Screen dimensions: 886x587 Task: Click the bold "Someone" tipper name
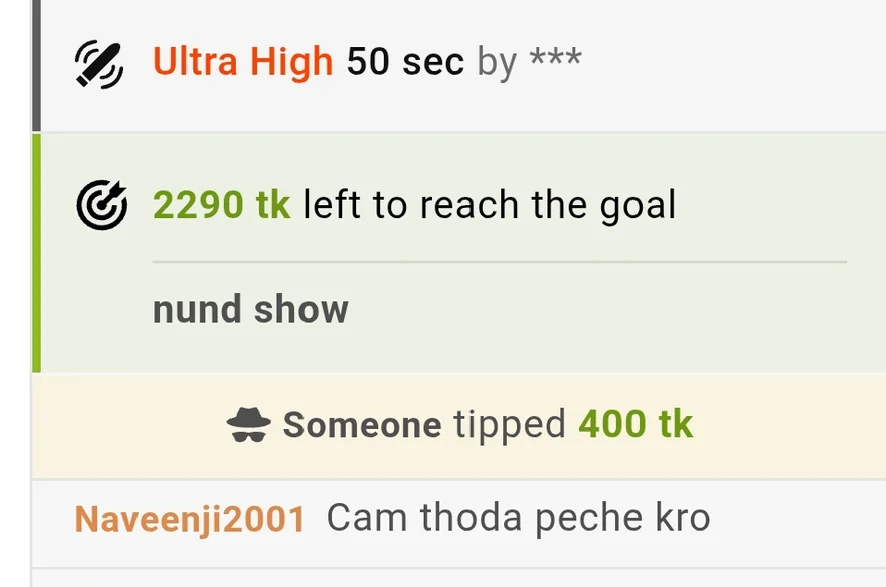tap(361, 426)
